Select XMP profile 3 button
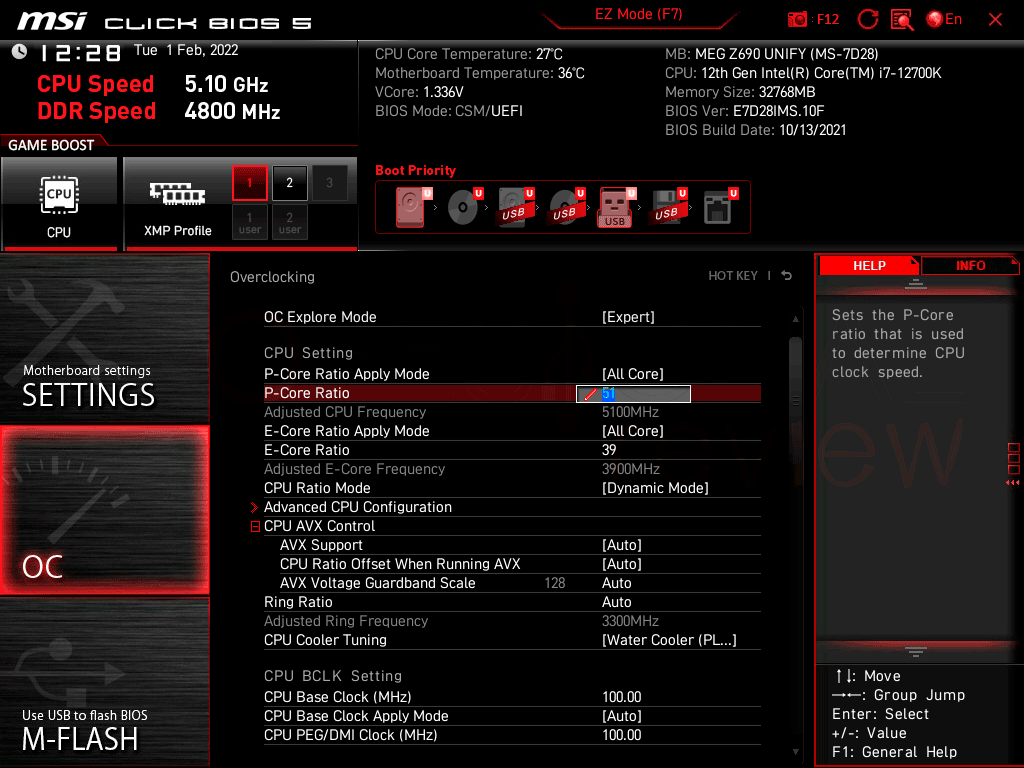The height and width of the screenshot is (768, 1024). tap(329, 183)
